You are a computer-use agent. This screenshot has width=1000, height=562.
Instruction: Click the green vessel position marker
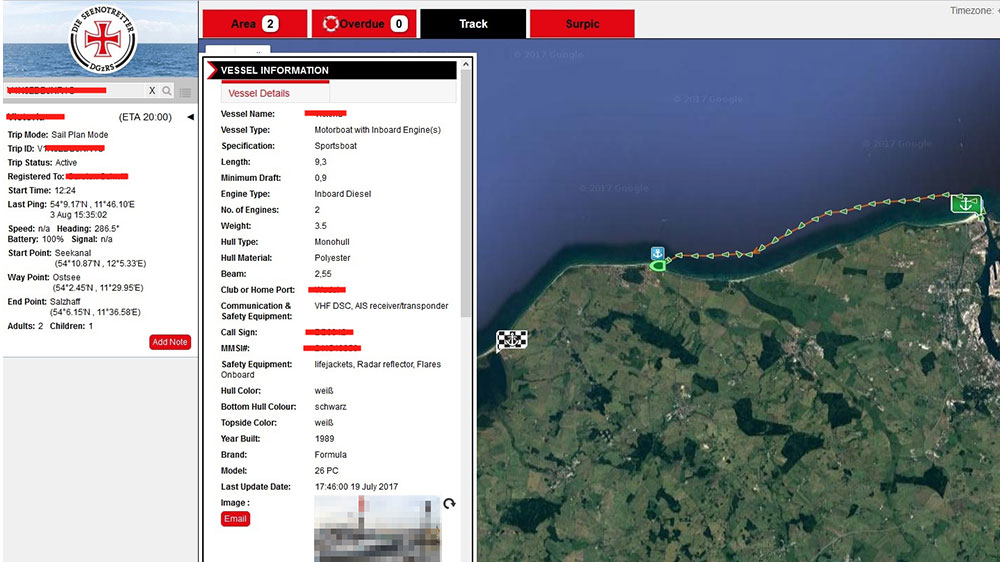click(658, 266)
